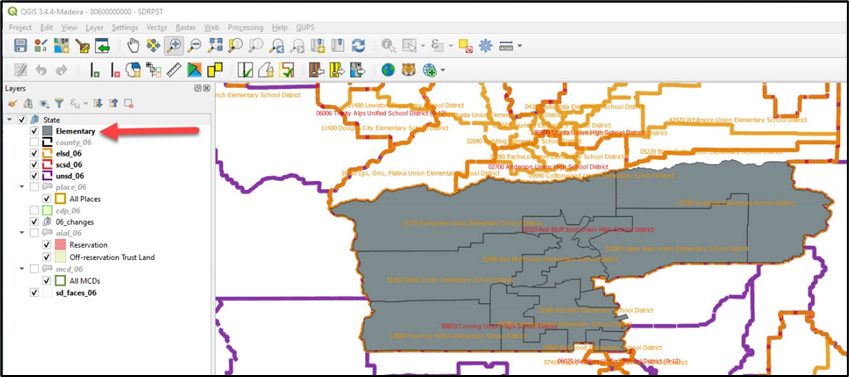Click the Save project icon
The width and height of the screenshot is (849, 377).
21,46
